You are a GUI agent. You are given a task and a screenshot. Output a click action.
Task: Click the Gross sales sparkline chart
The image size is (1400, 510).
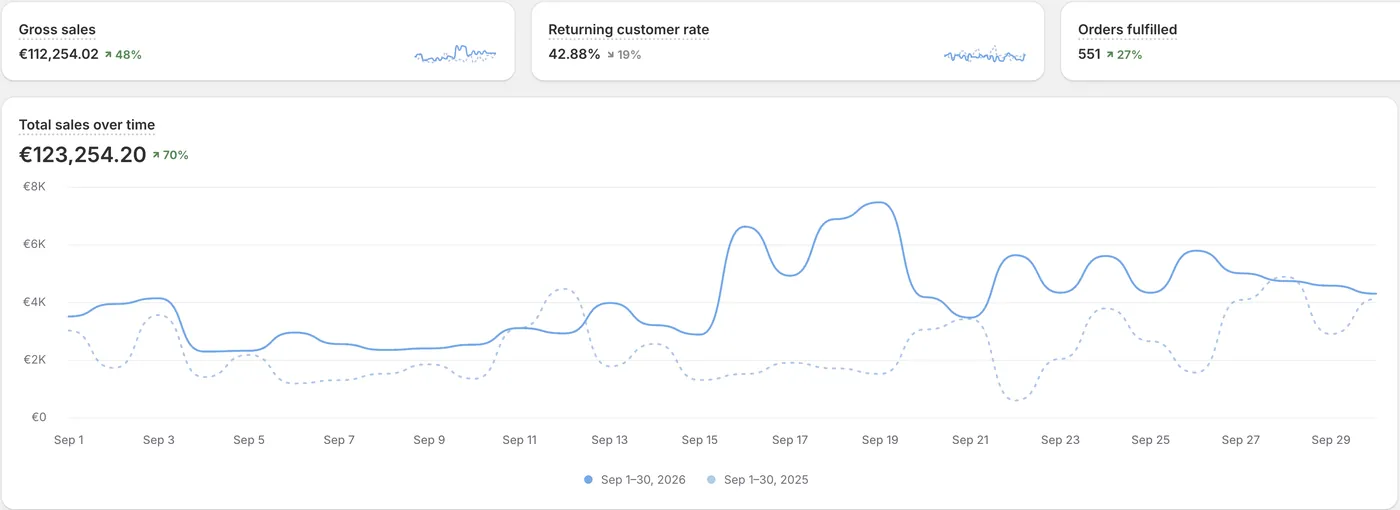pyautogui.click(x=456, y=54)
